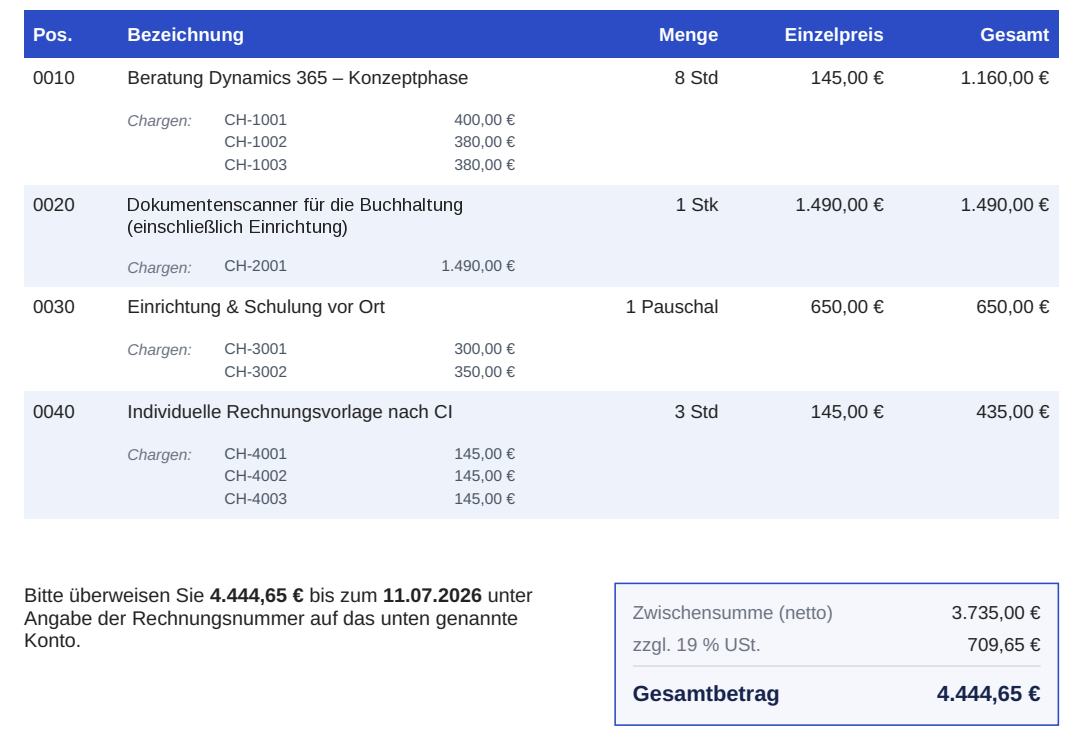The width and height of the screenshot is (1081, 748).
Task: Click the Chargen label under position 0020
Action: pyautogui.click(x=159, y=267)
